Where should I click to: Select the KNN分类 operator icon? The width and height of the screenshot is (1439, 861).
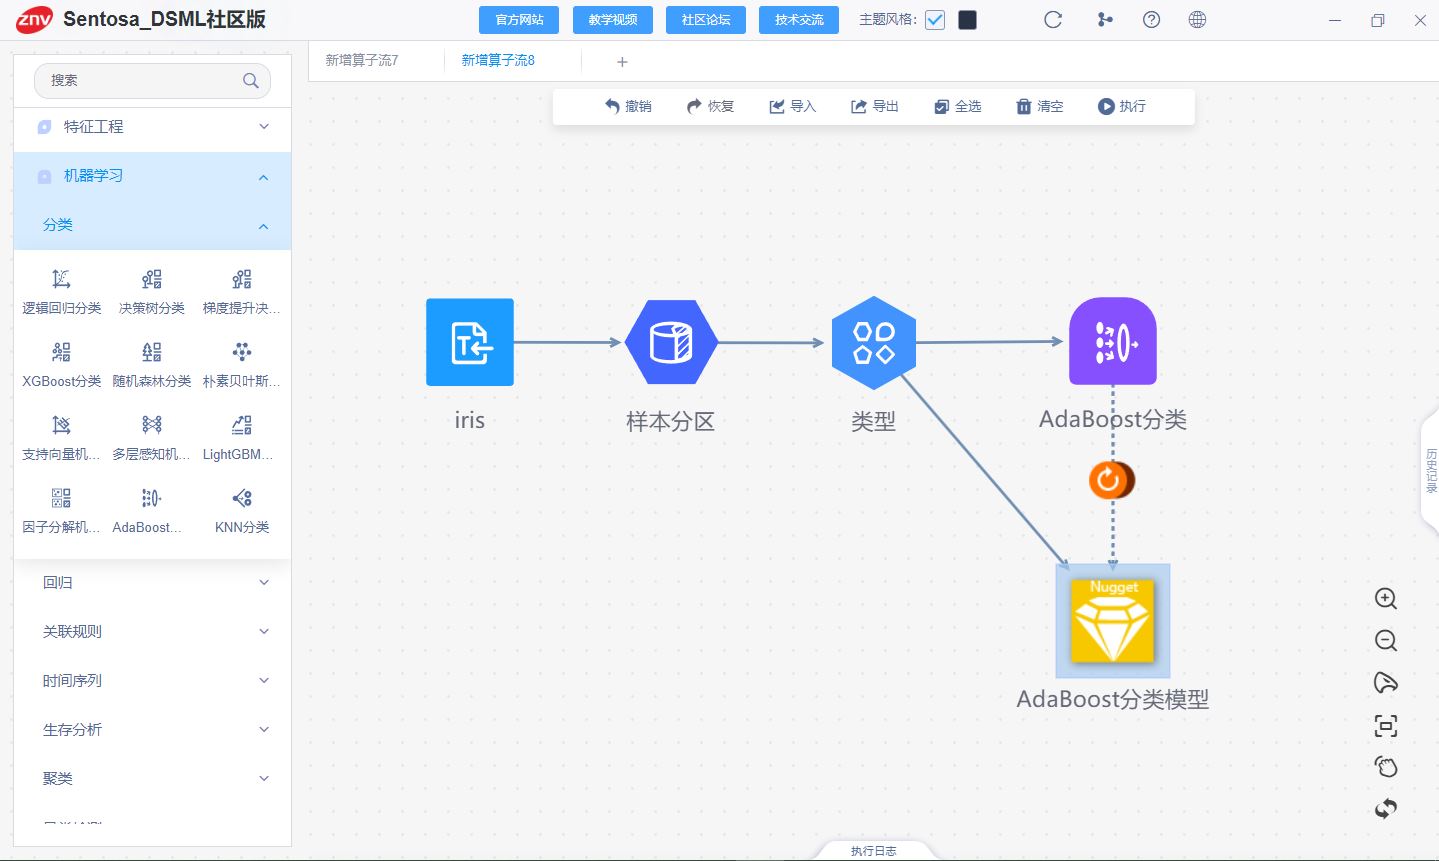[242, 498]
